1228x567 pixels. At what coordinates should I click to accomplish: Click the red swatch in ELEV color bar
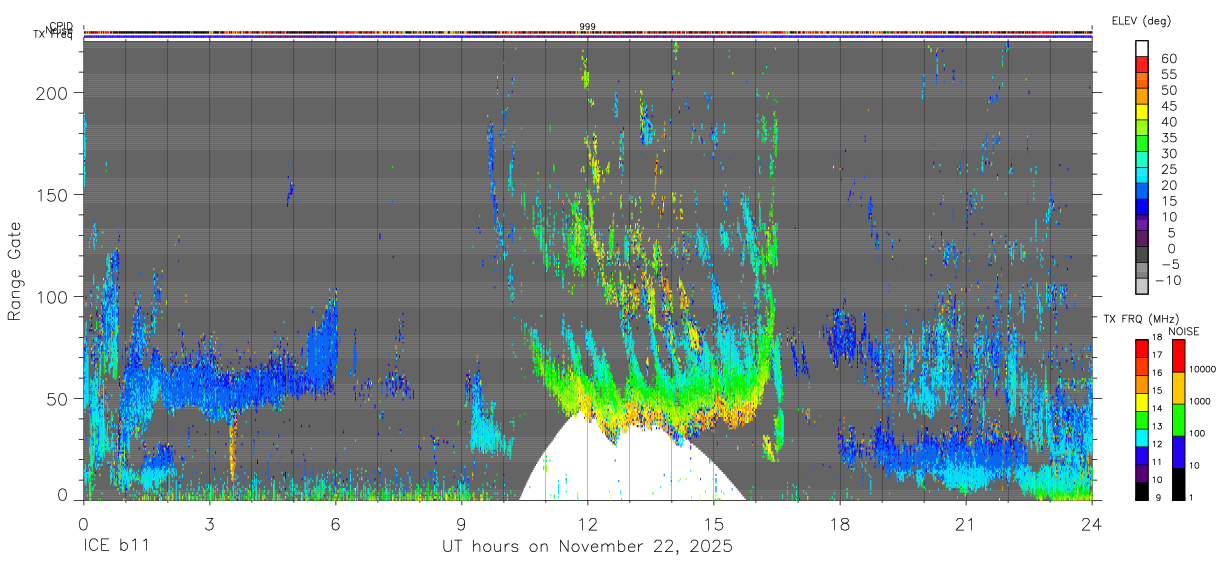(x=1142, y=64)
